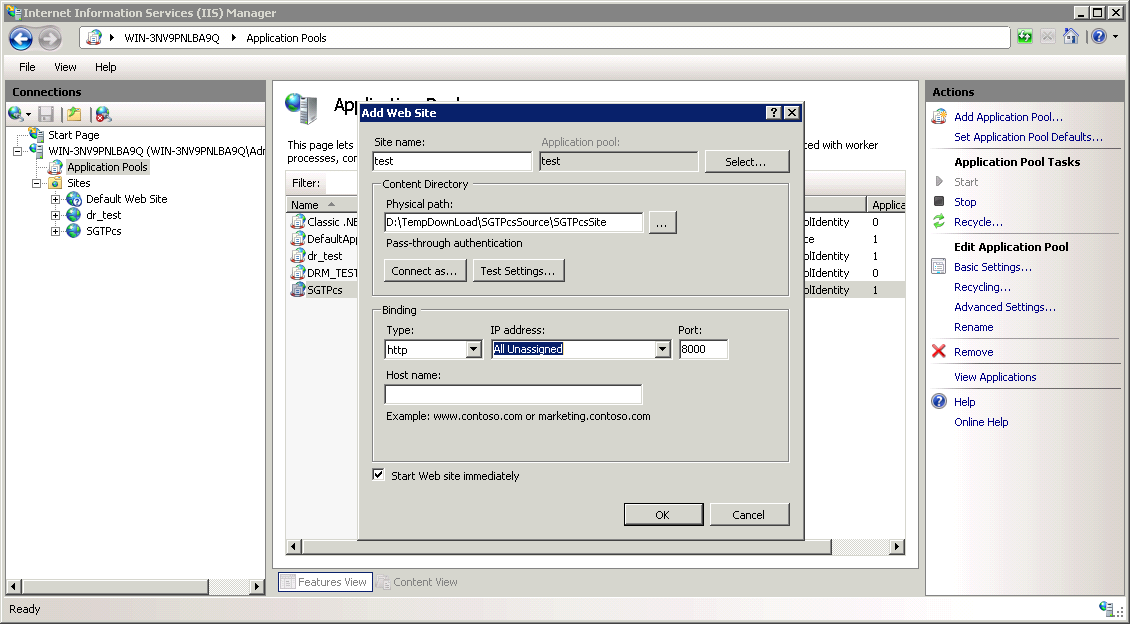Expand the Default Web Site node
This screenshot has width=1130, height=624.
[55, 199]
